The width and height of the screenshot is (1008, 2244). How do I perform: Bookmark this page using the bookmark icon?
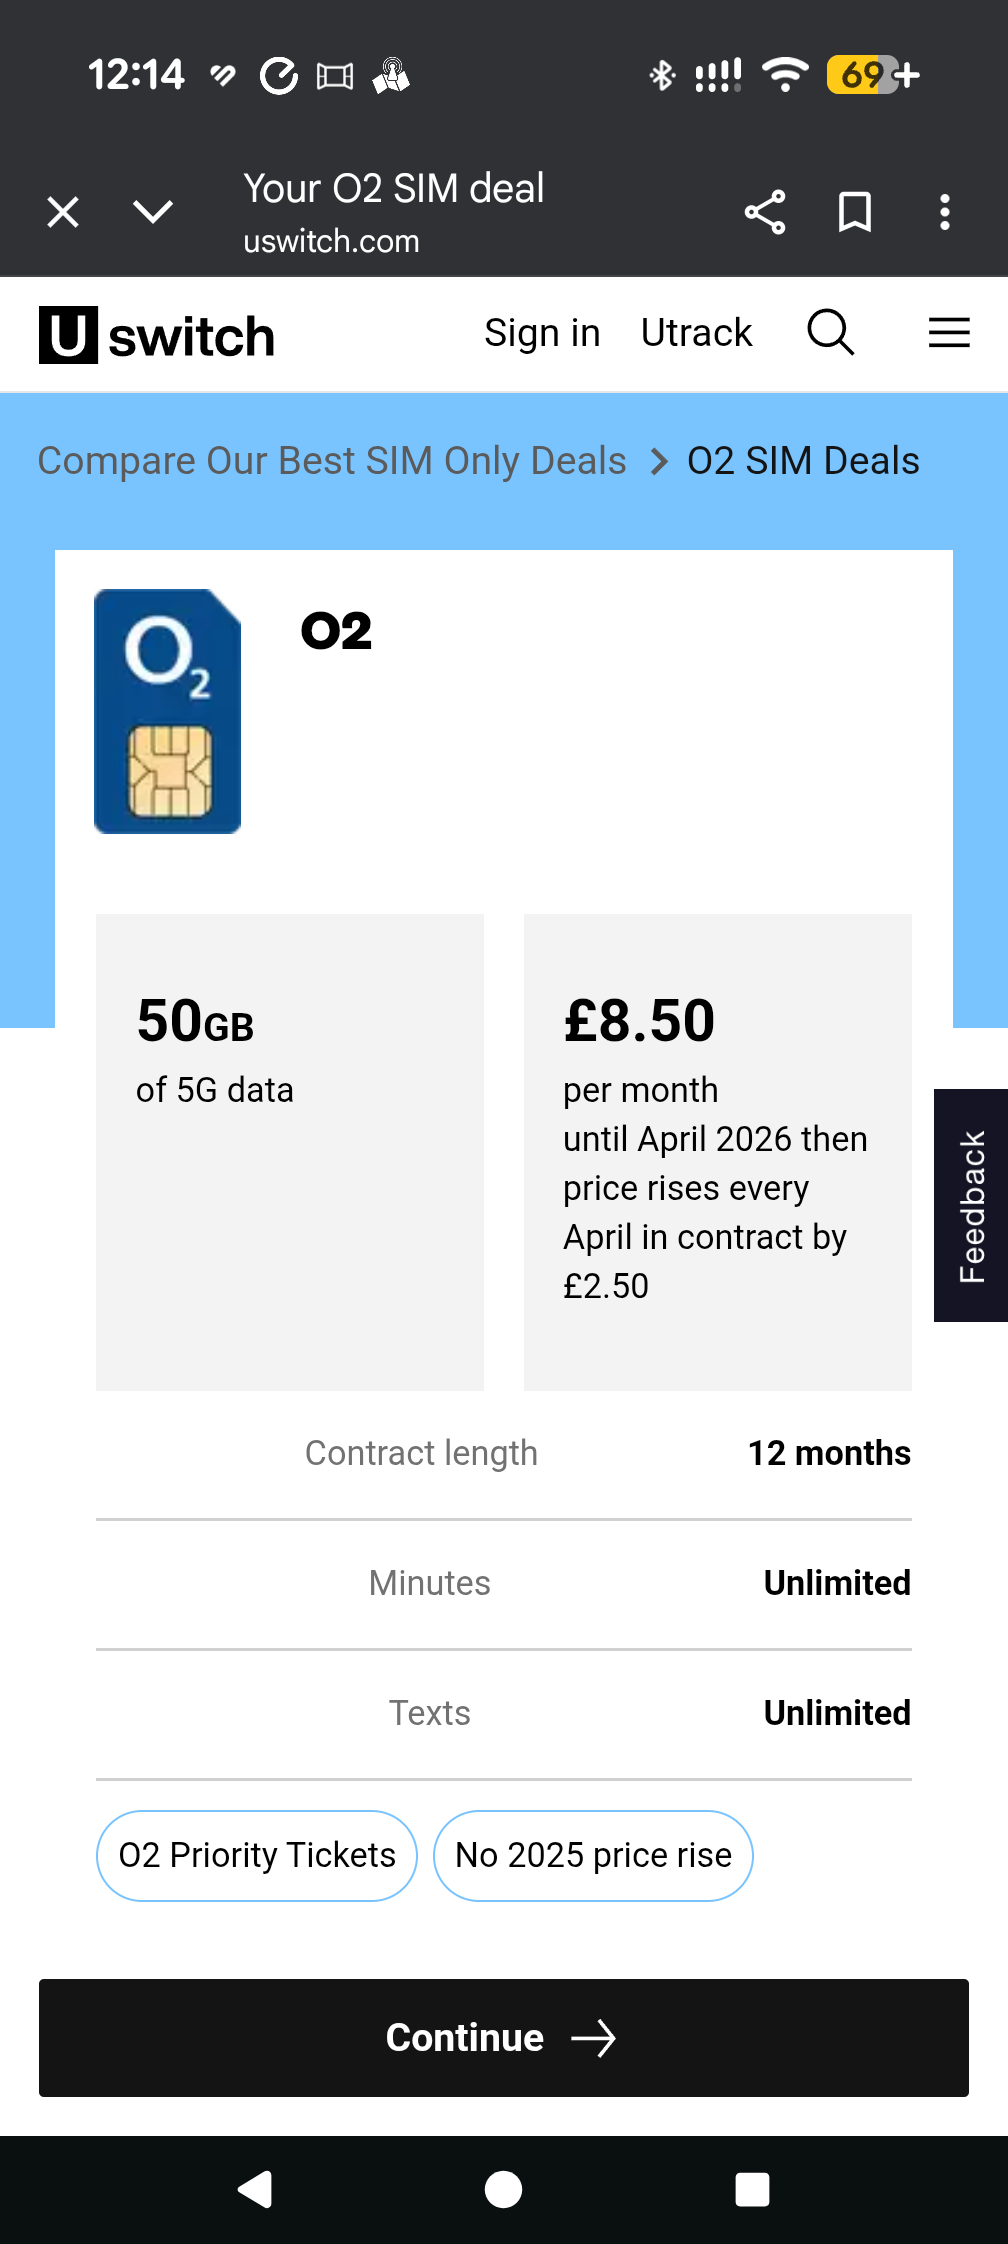click(855, 211)
